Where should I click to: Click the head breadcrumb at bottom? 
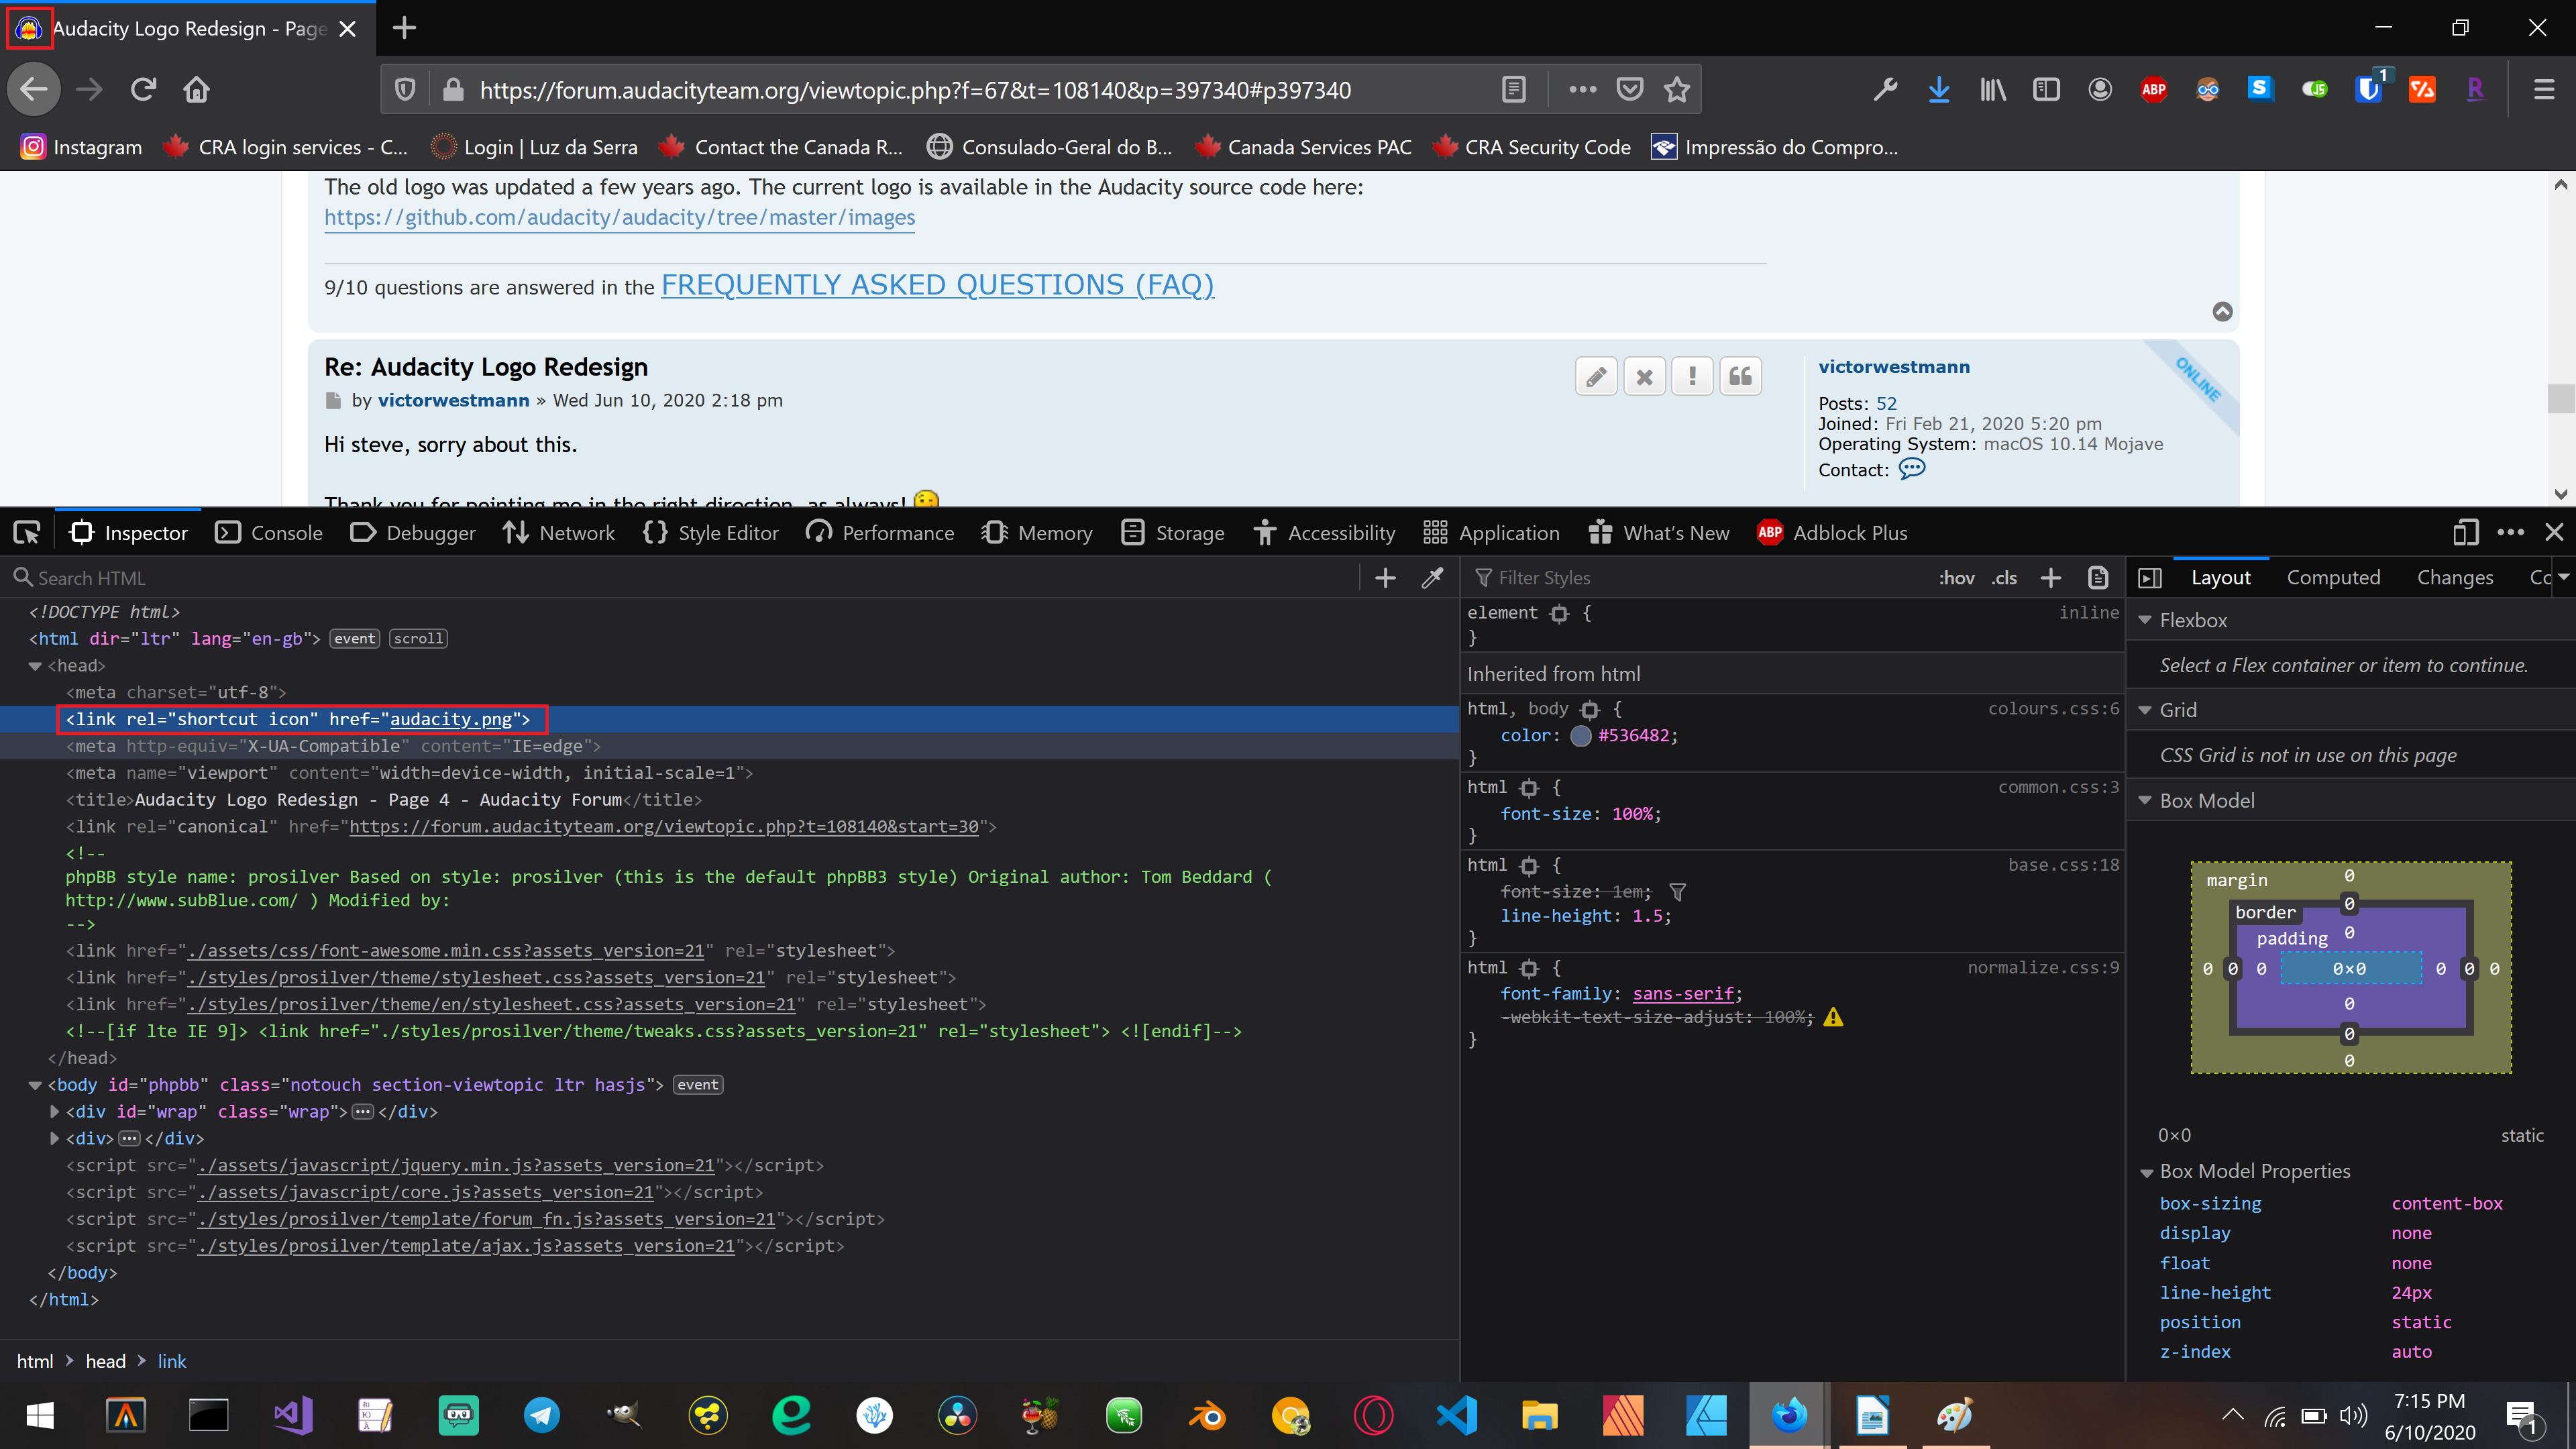tap(105, 1362)
